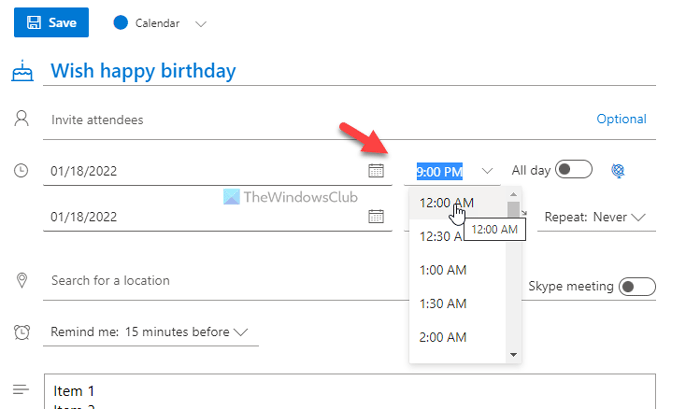Click the birthday cake event icon
Viewport: 700px width, 409px height.
coord(21,71)
